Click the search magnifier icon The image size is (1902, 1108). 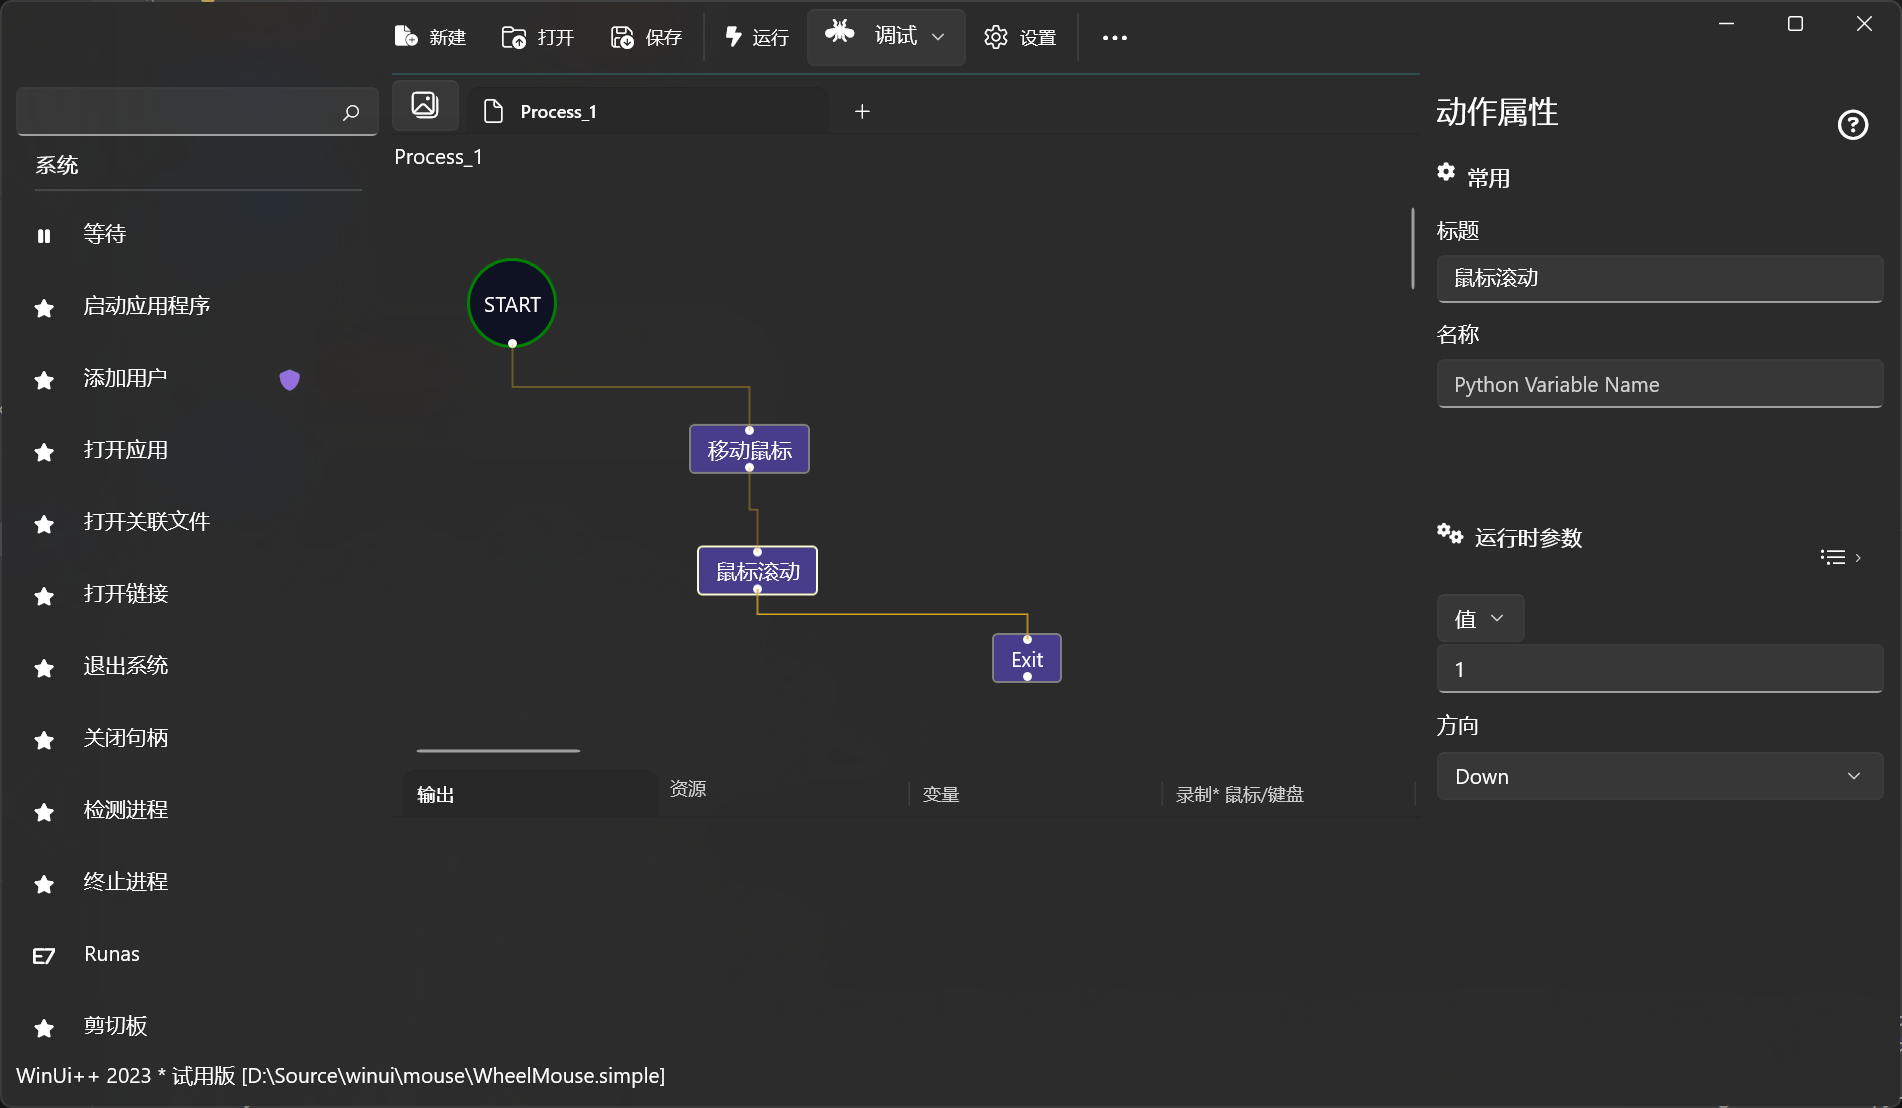(351, 112)
